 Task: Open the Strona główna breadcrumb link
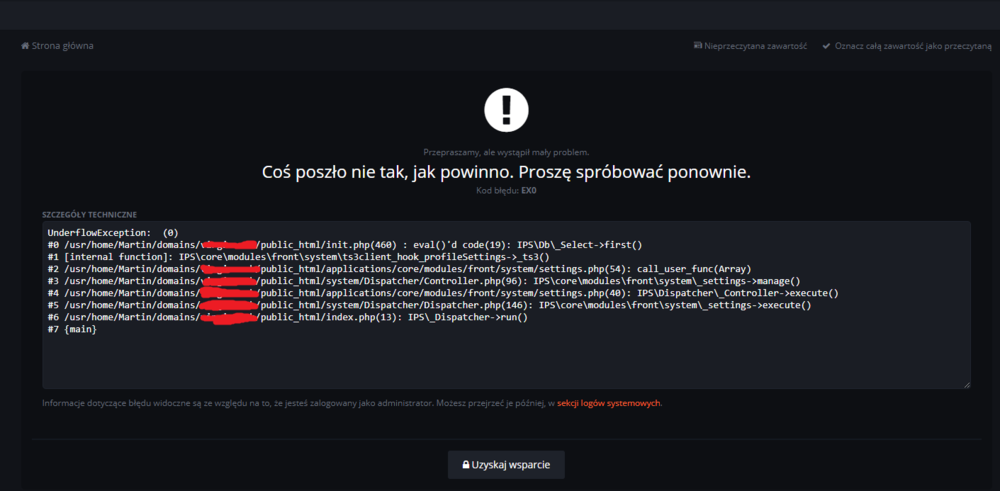tap(62, 46)
